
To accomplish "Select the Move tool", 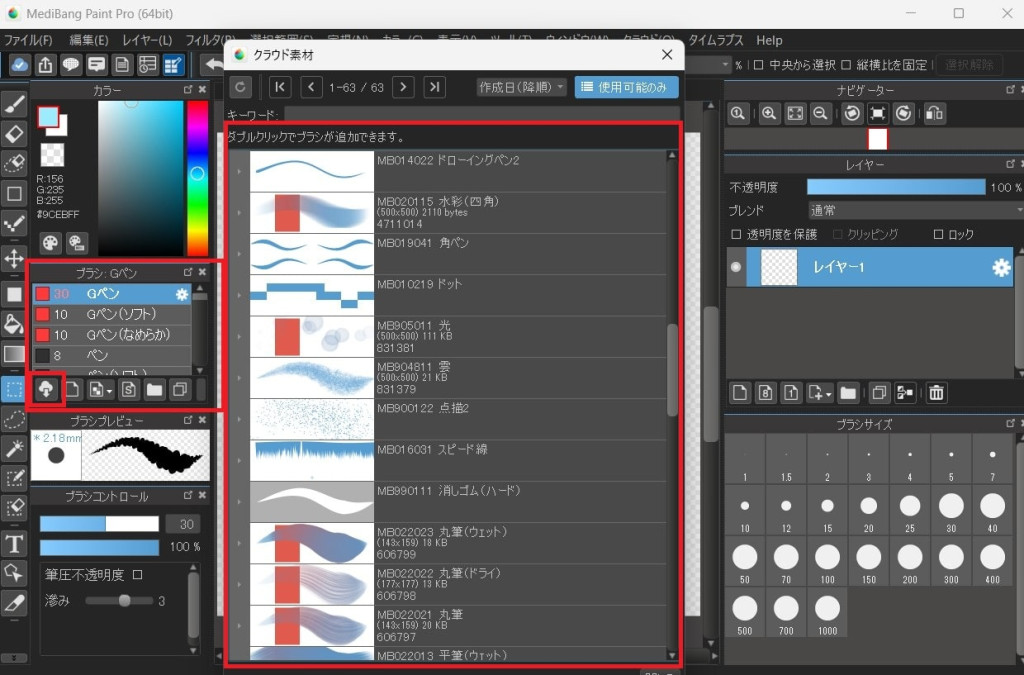I will click(14, 259).
